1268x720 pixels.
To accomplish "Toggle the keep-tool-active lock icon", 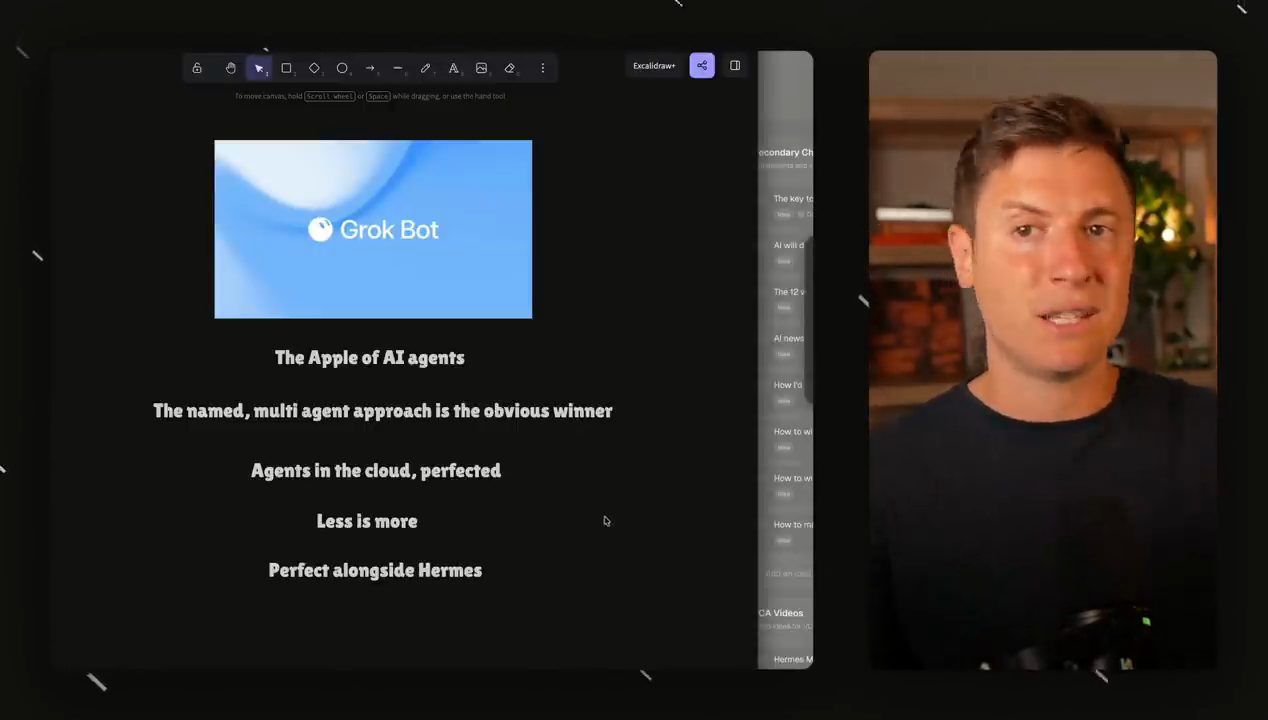I will [197, 68].
